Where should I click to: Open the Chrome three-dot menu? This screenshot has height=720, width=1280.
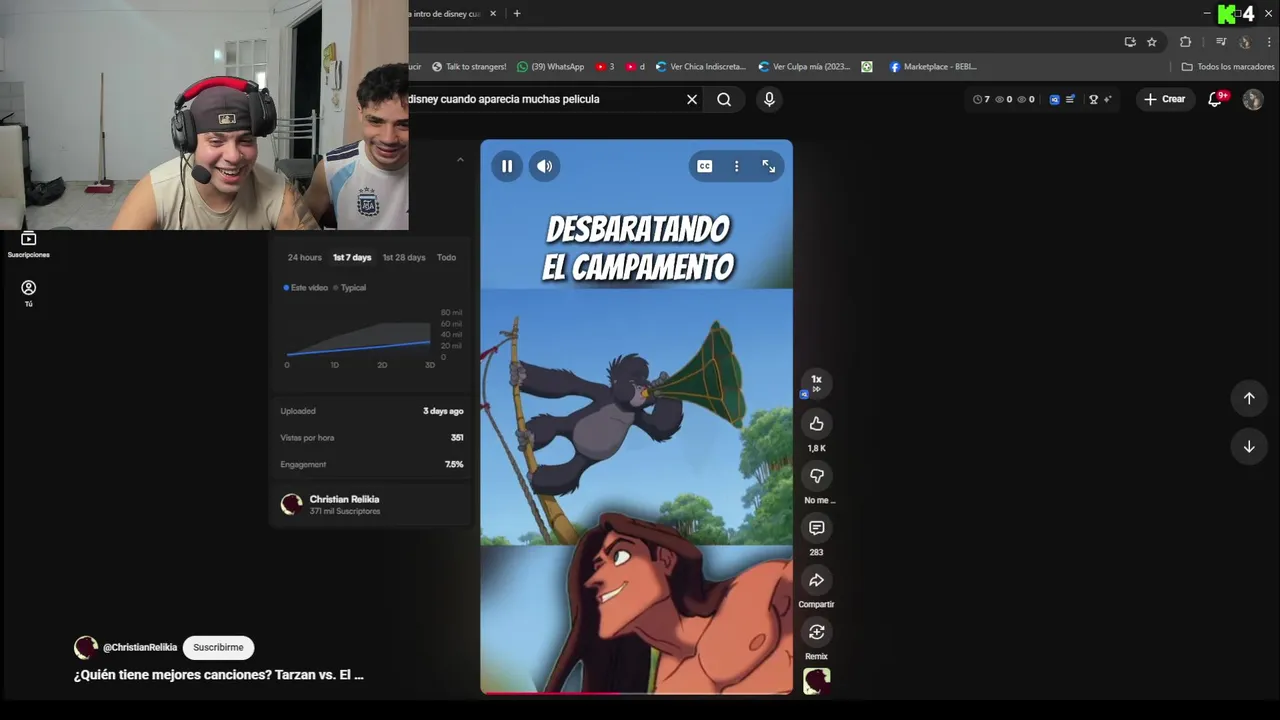[x=1268, y=42]
